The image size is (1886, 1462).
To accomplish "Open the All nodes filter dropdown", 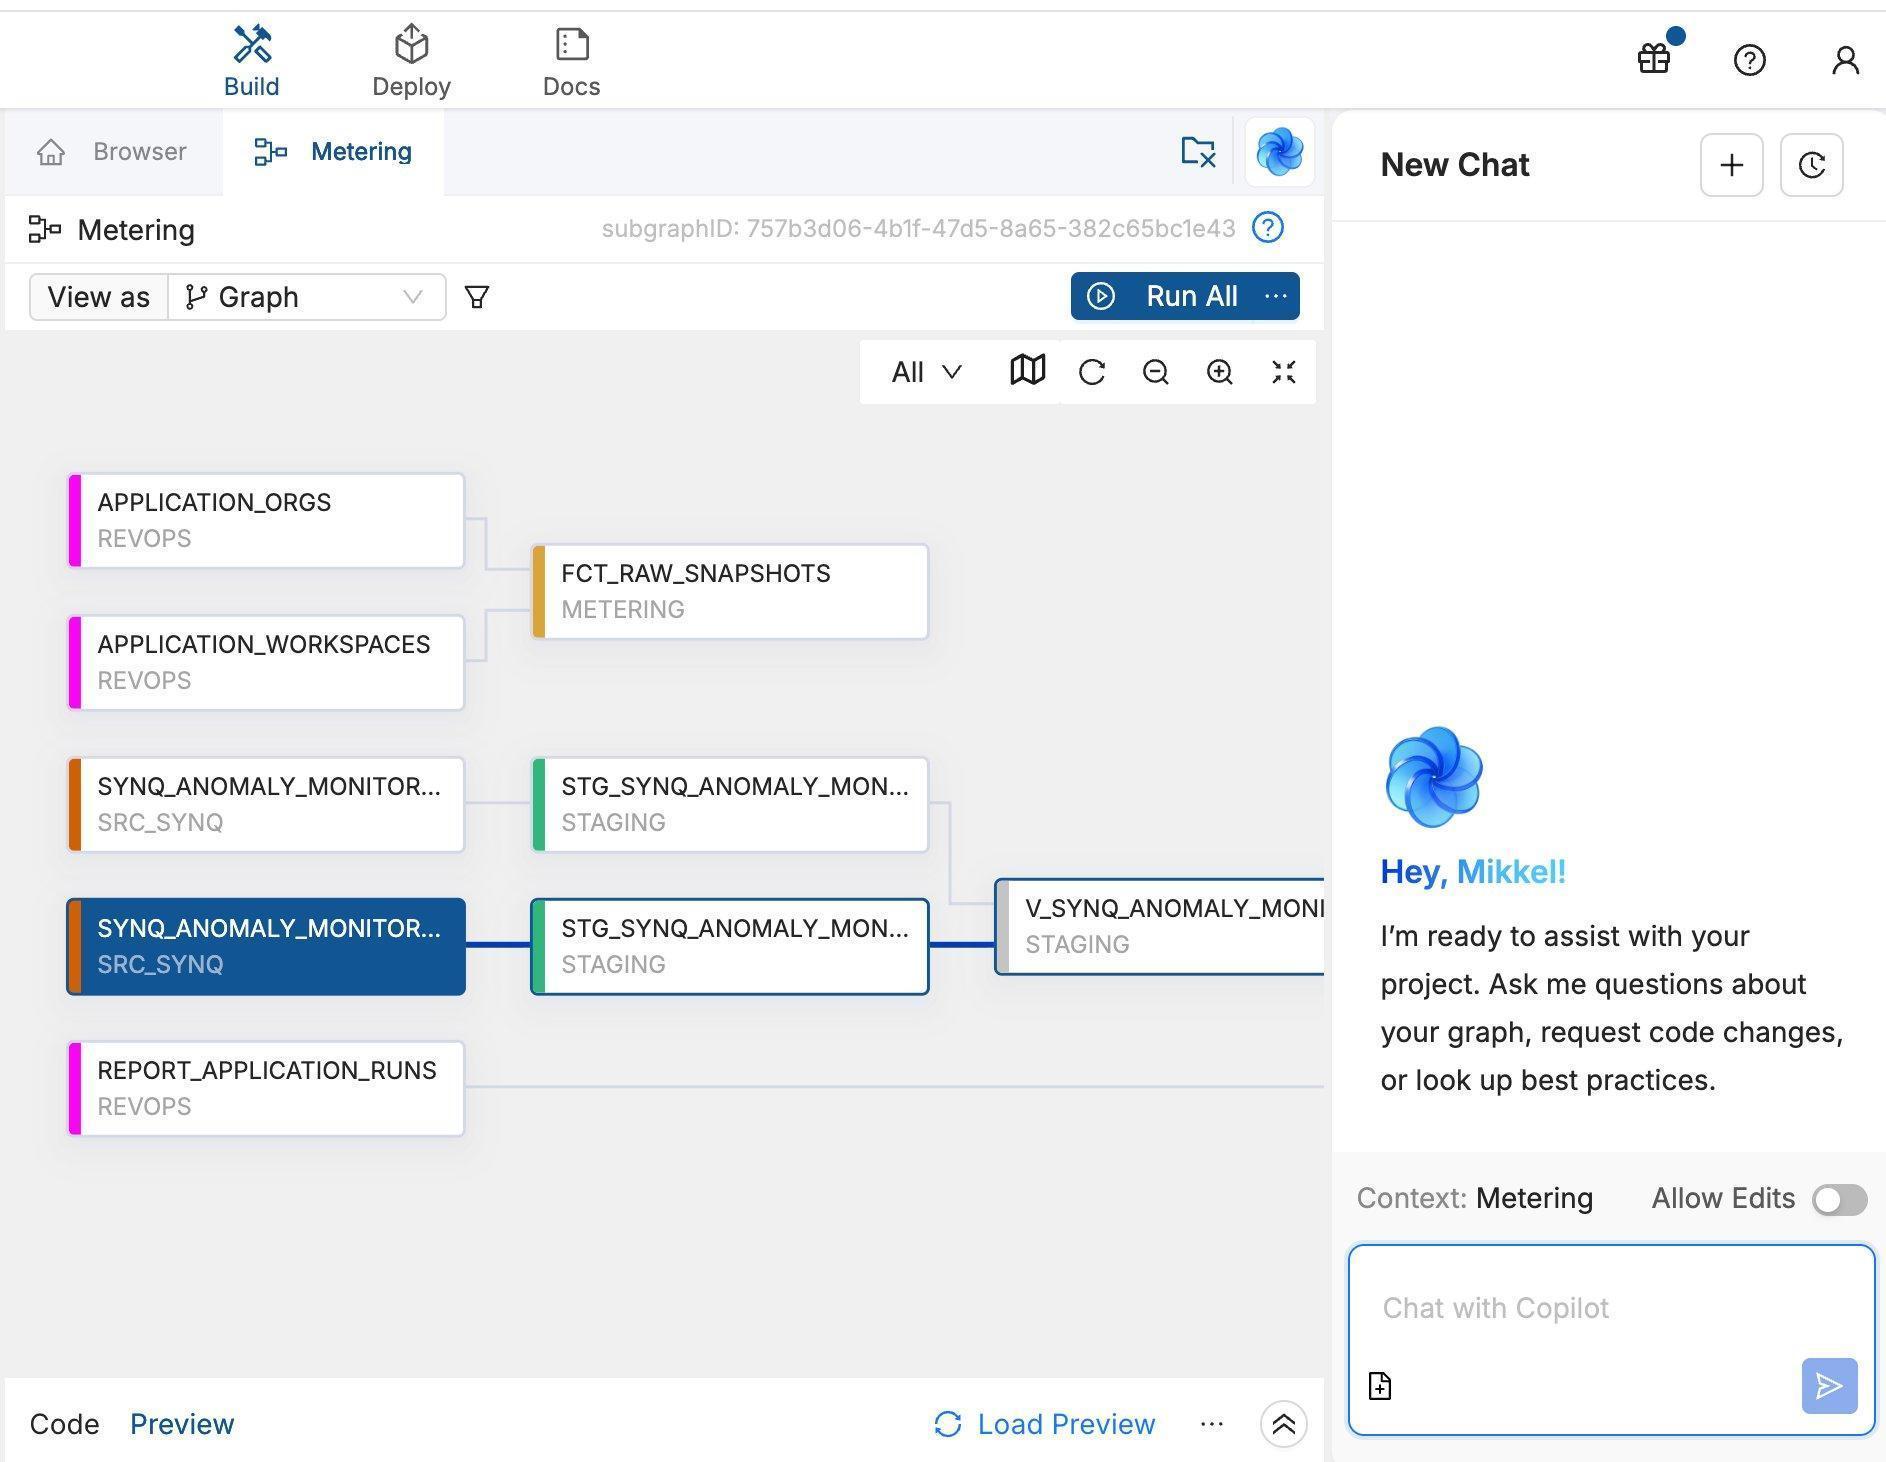I will [x=926, y=372].
